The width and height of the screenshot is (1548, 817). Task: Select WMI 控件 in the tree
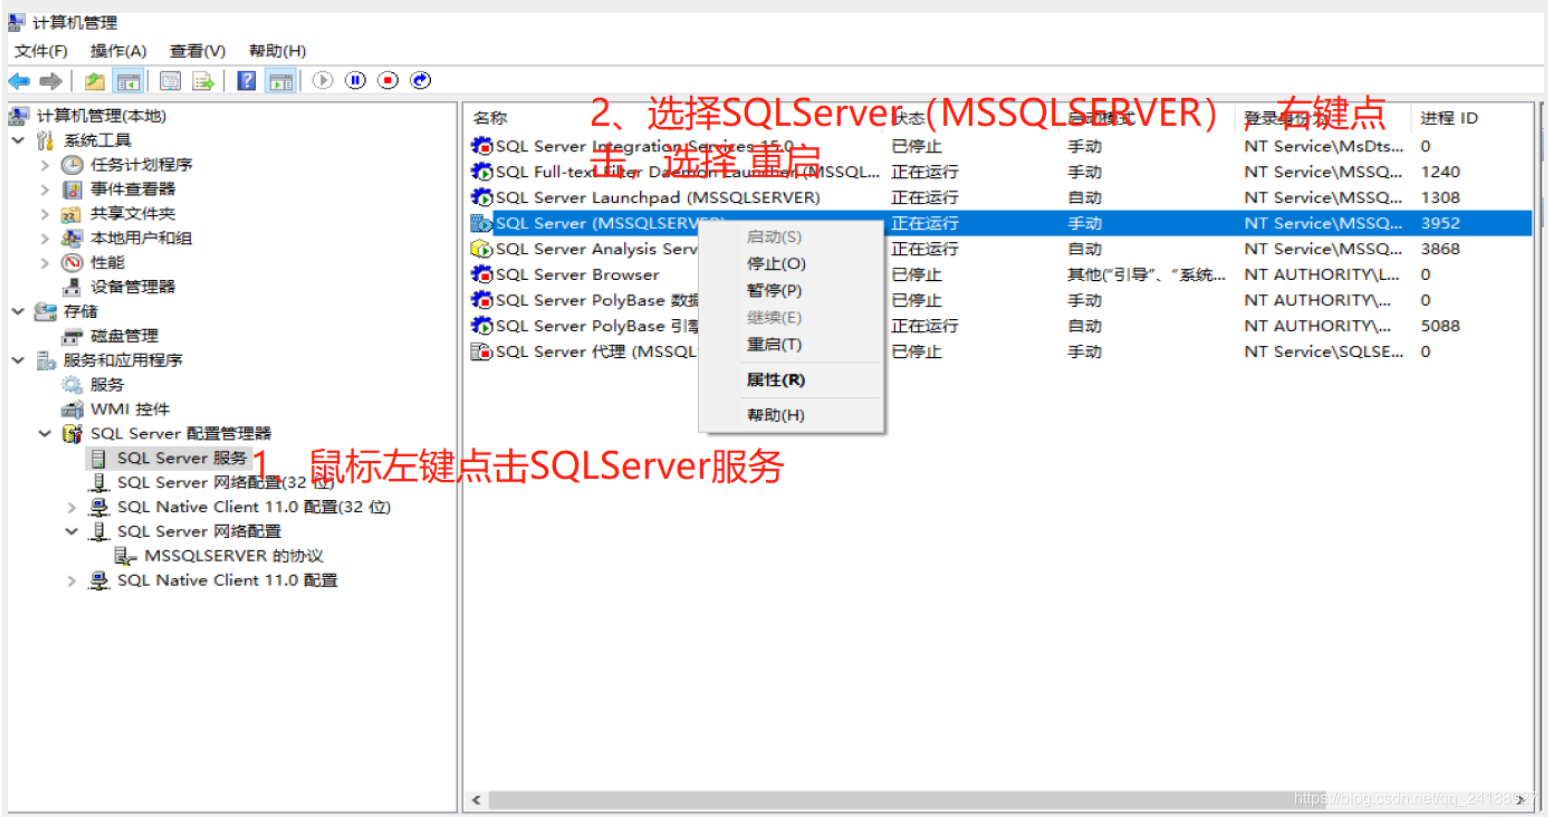pyautogui.click(x=130, y=409)
